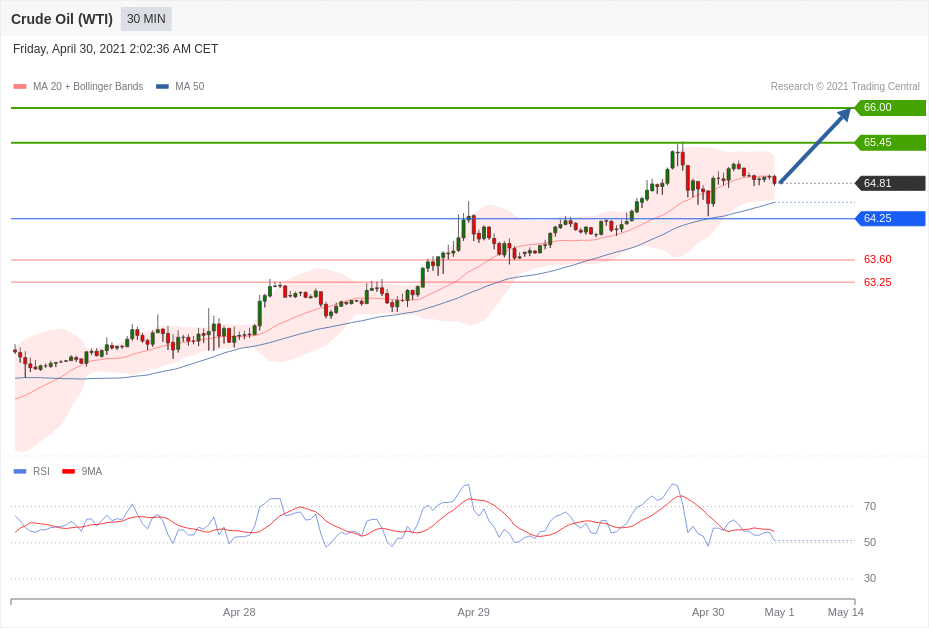Click the 64.25 blue pivot price tag
Viewport: 929px width, 629px height.
point(889,218)
